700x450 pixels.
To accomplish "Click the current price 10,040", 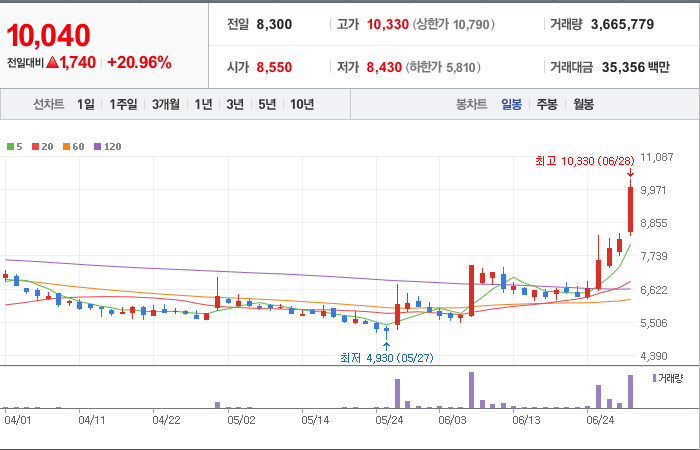I will pyautogui.click(x=48, y=36).
